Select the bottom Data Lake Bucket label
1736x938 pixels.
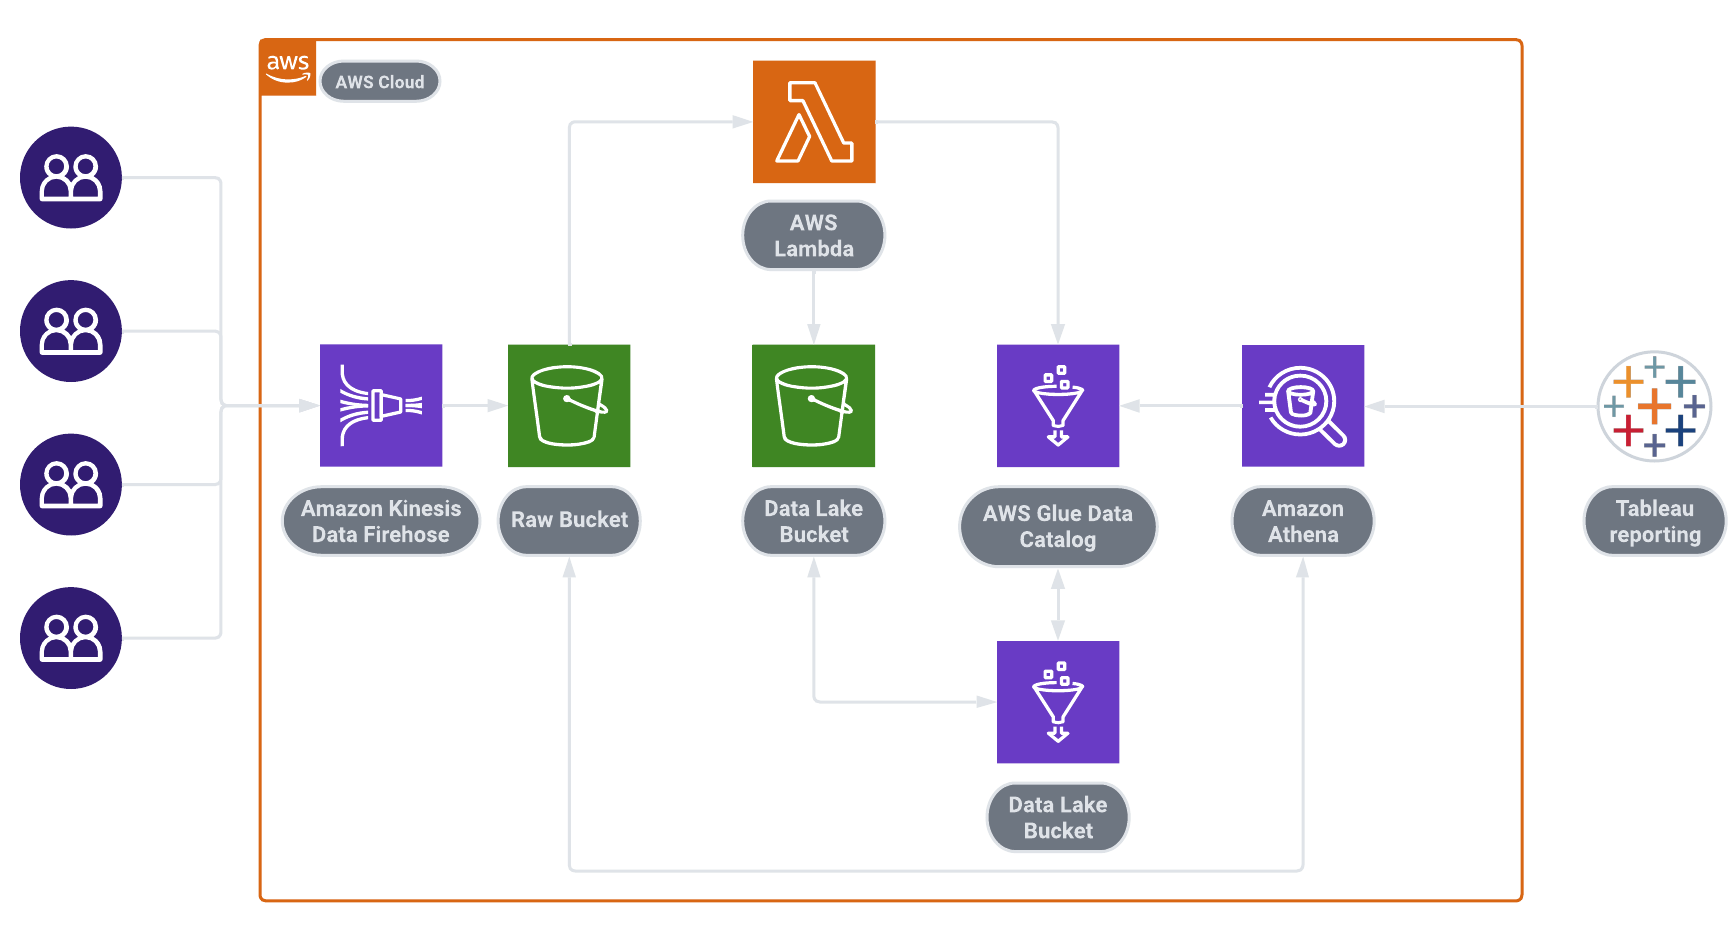click(1058, 817)
